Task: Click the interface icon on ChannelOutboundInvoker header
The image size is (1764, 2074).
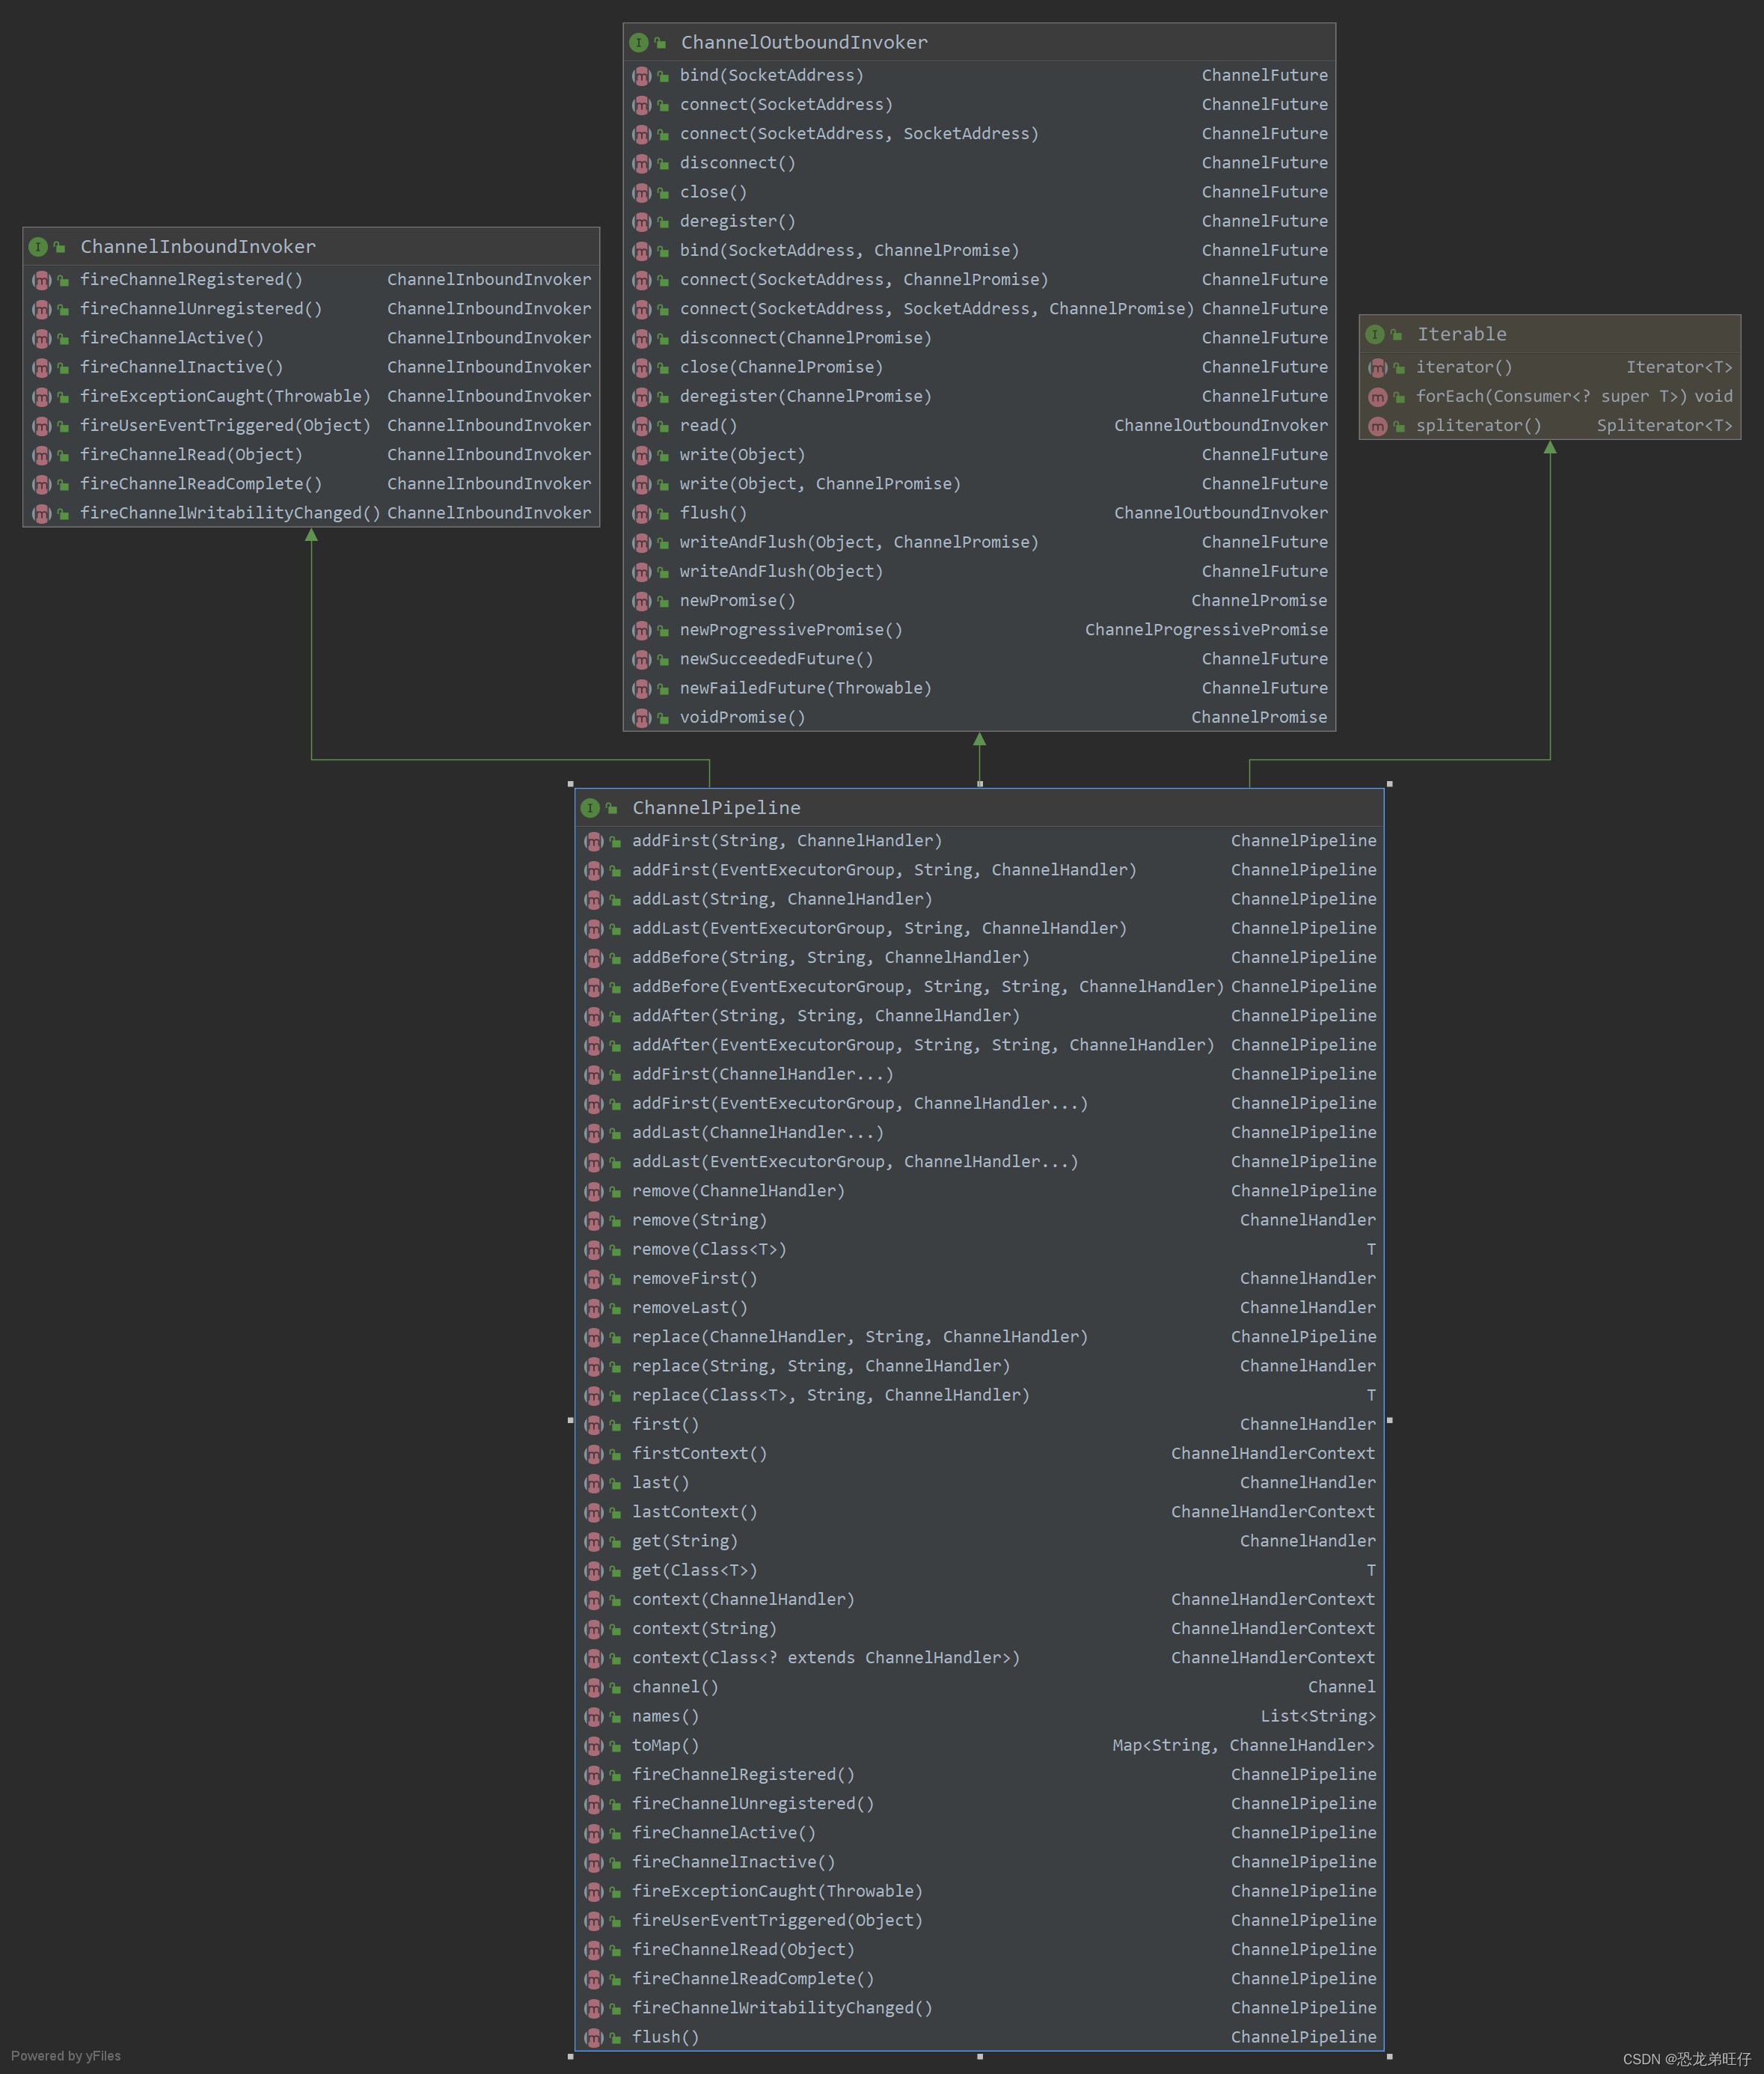Action: pos(638,42)
